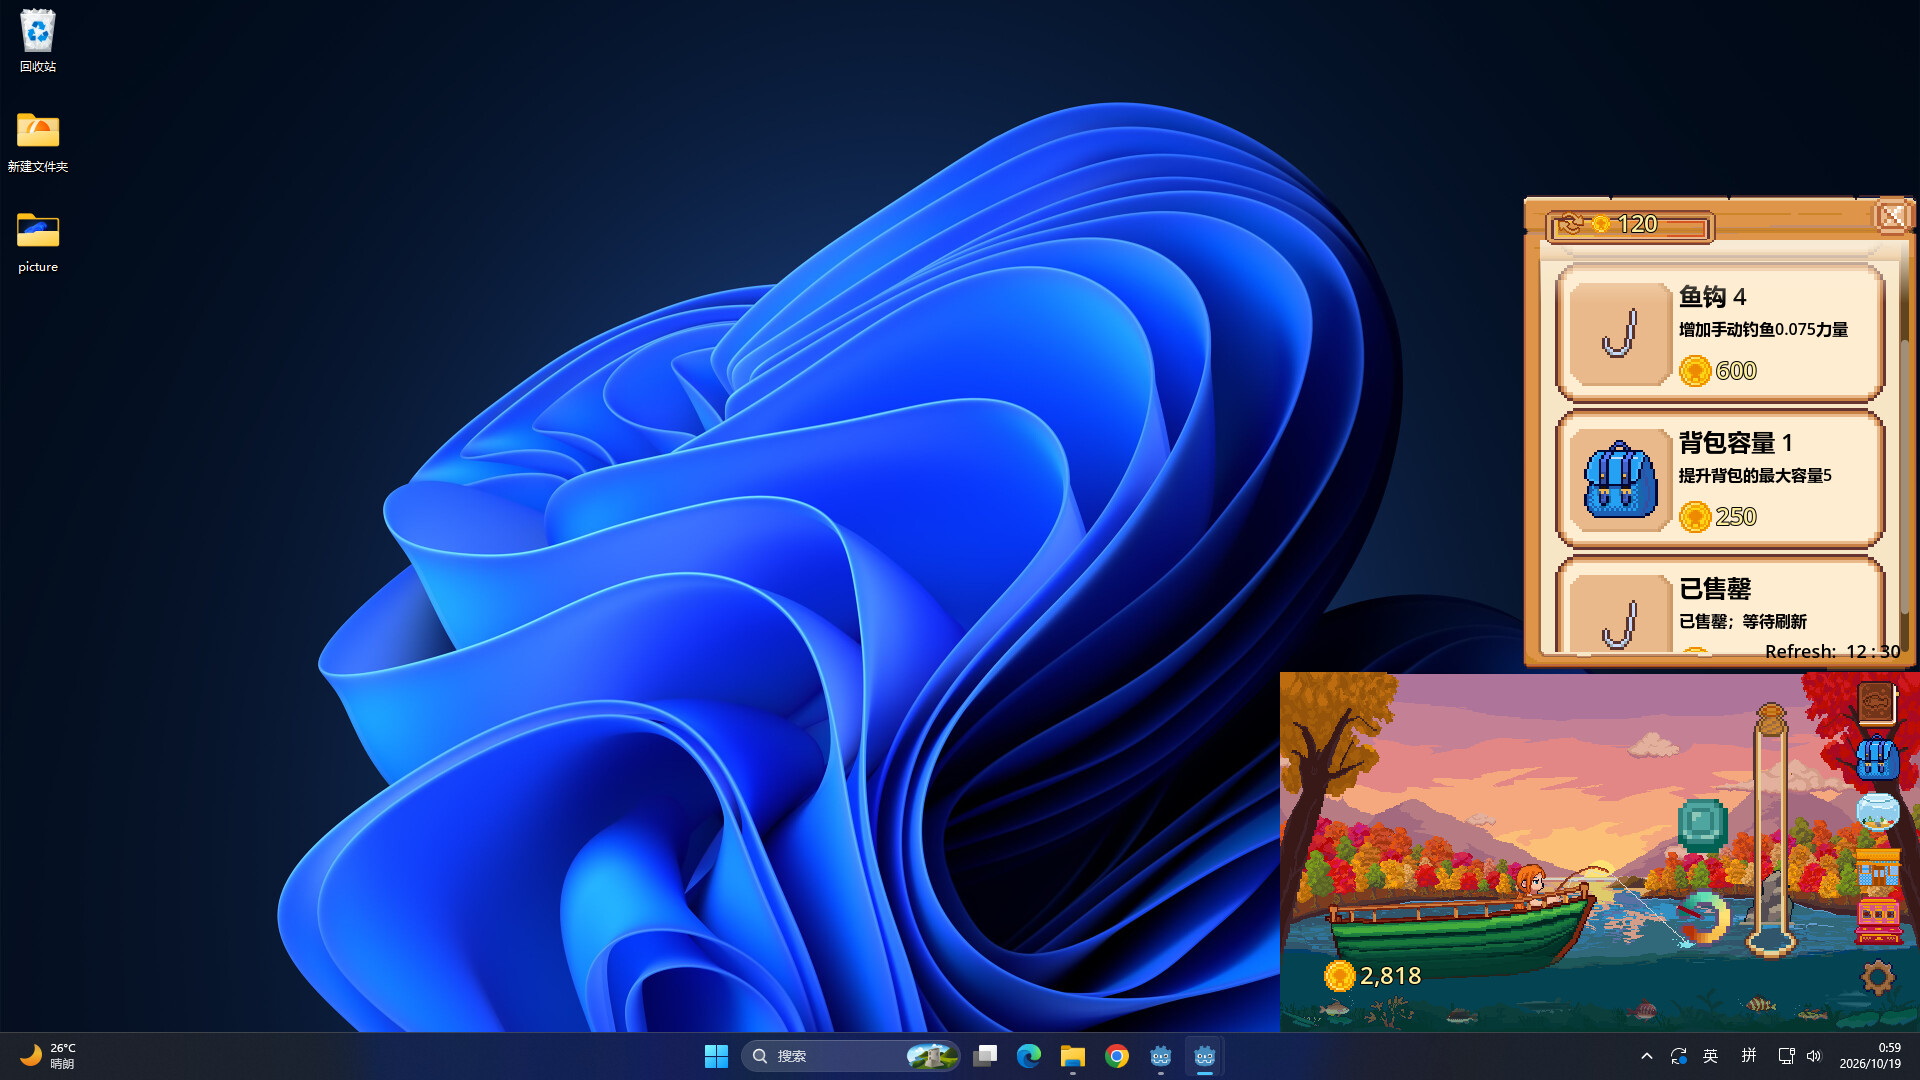
Task: Select the sold-out 已售罄 shop item
Action: pos(1720,607)
